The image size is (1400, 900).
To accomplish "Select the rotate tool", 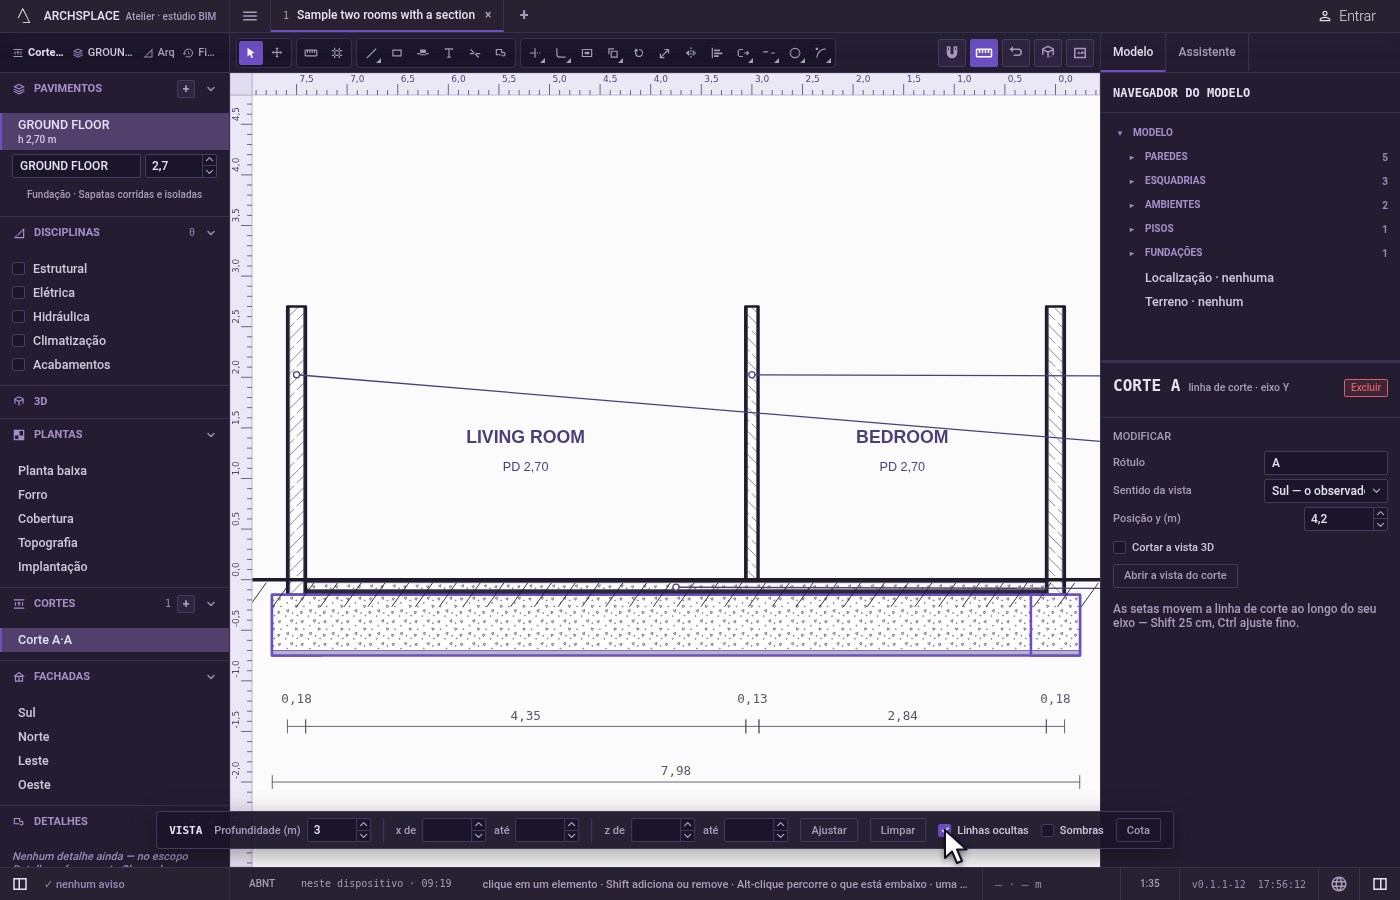I will pyautogui.click(x=639, y=53).
